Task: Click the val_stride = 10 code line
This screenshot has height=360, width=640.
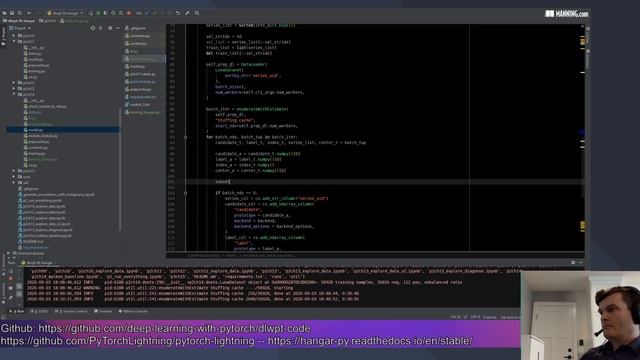Action: tap(224, 36)
